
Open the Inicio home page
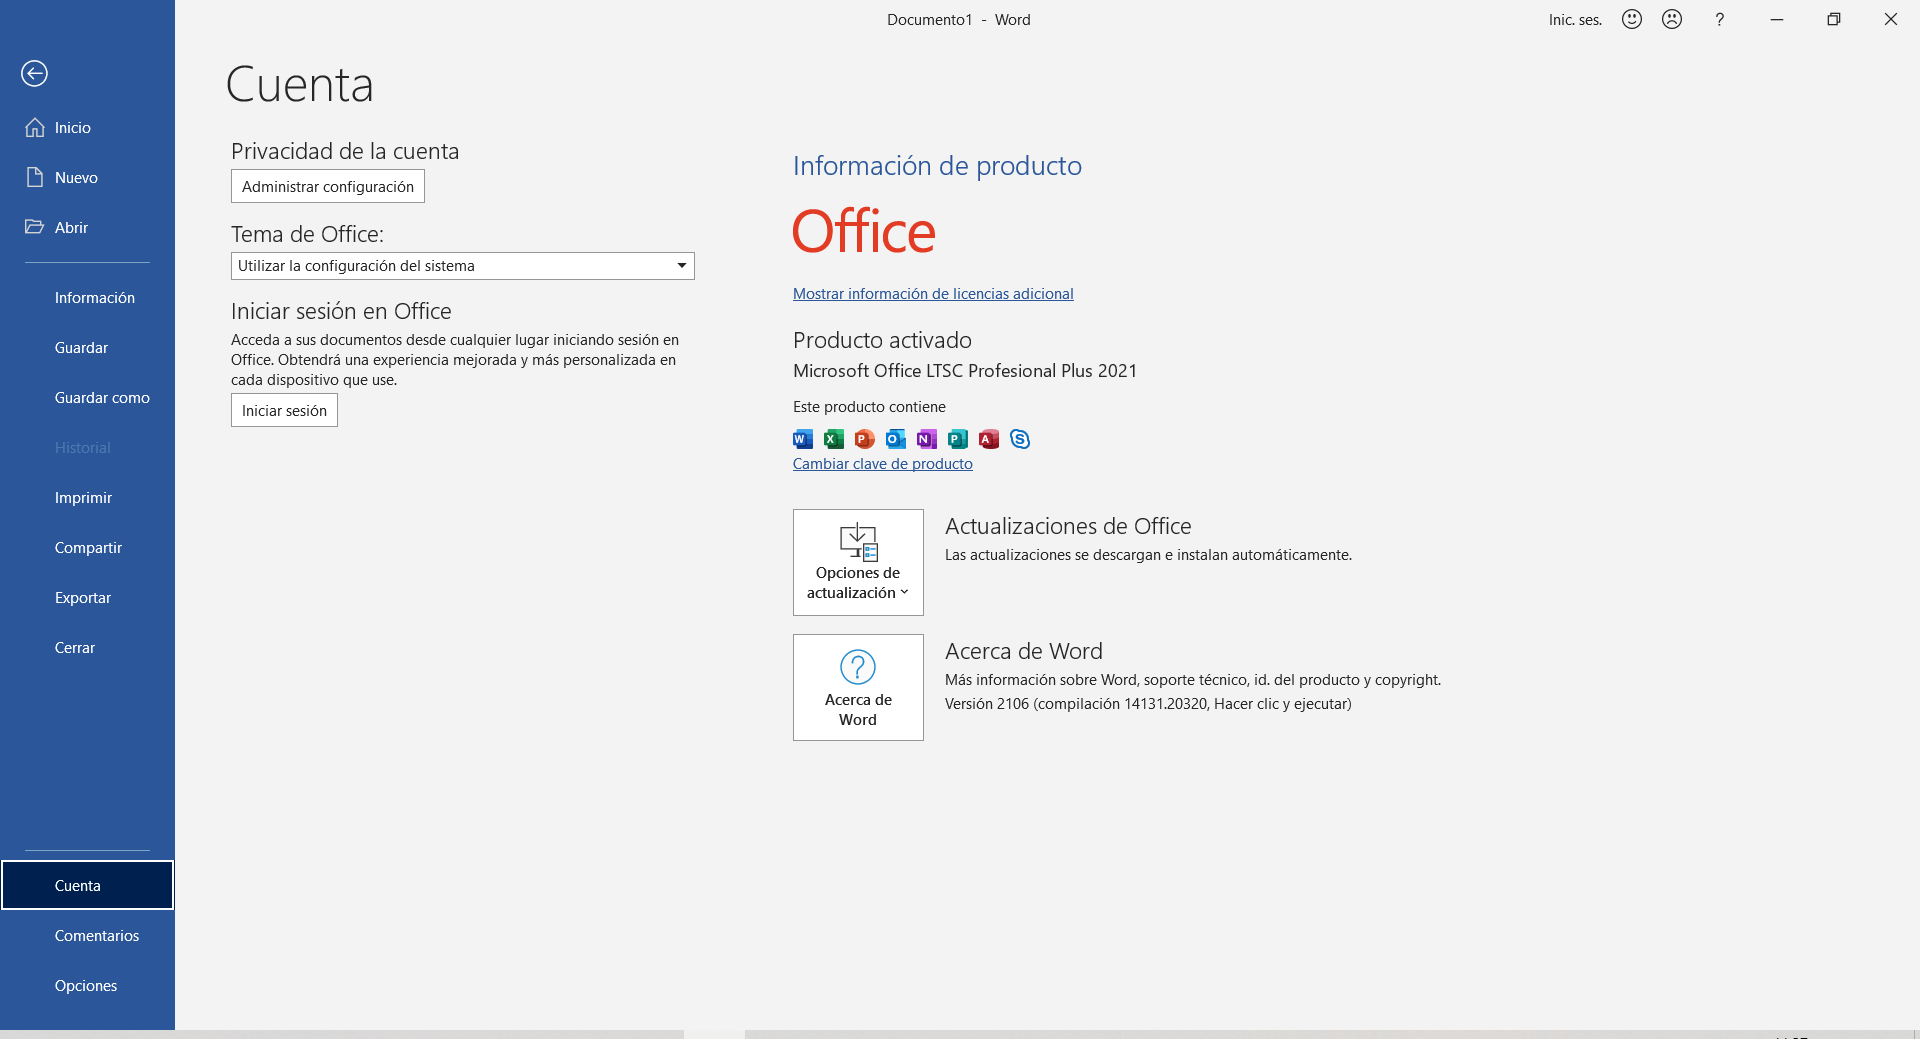tap(87, 127)
